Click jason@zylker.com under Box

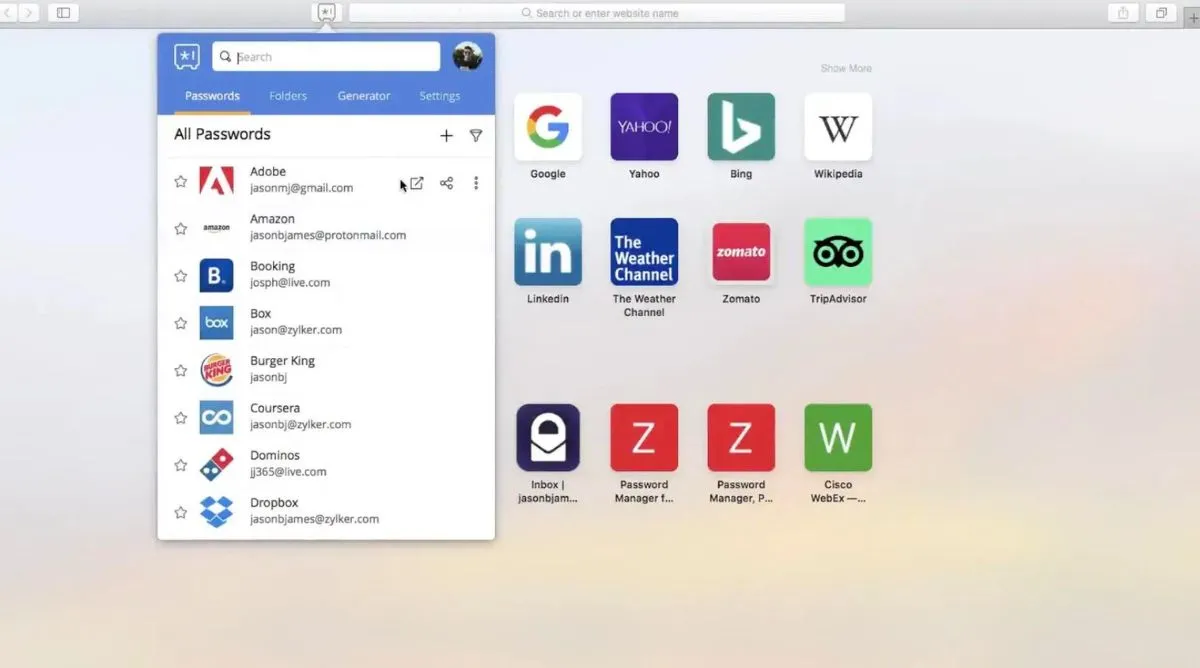click(296, 330)
